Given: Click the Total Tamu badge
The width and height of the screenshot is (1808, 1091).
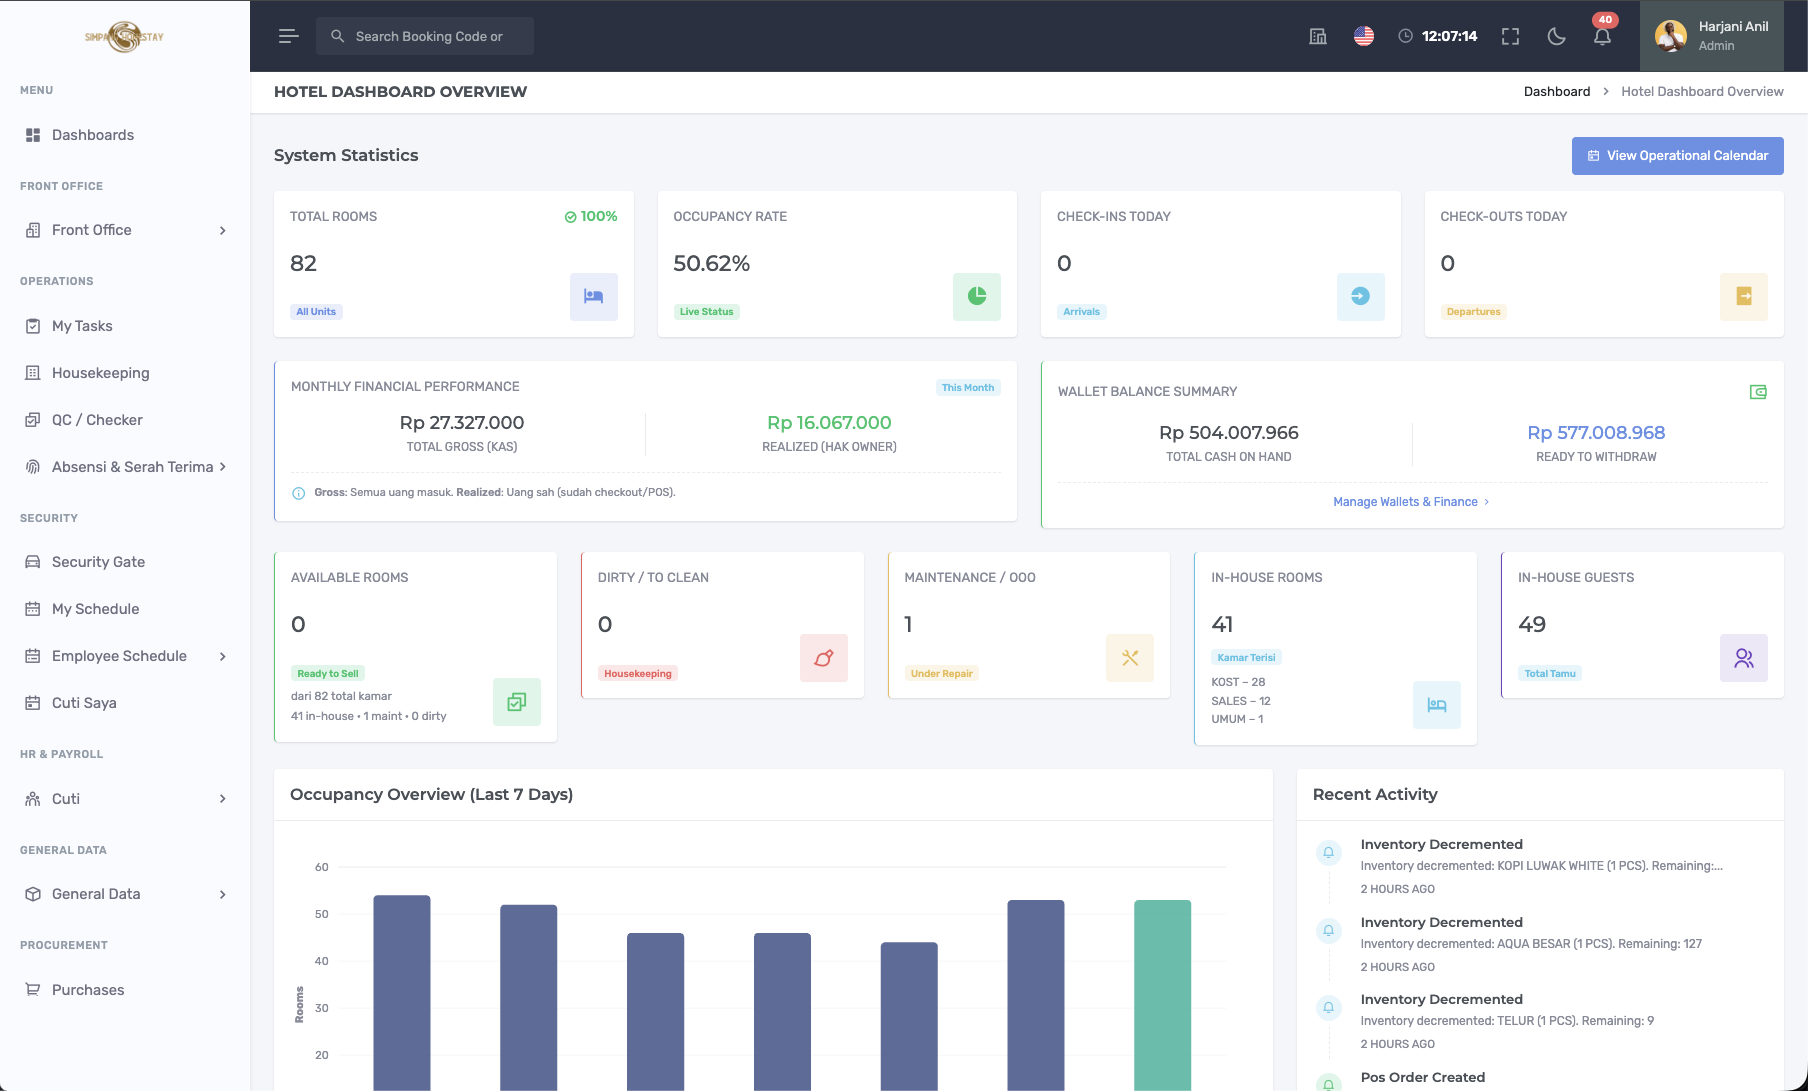Looking at the screenshot, I should pos(1550,674).
